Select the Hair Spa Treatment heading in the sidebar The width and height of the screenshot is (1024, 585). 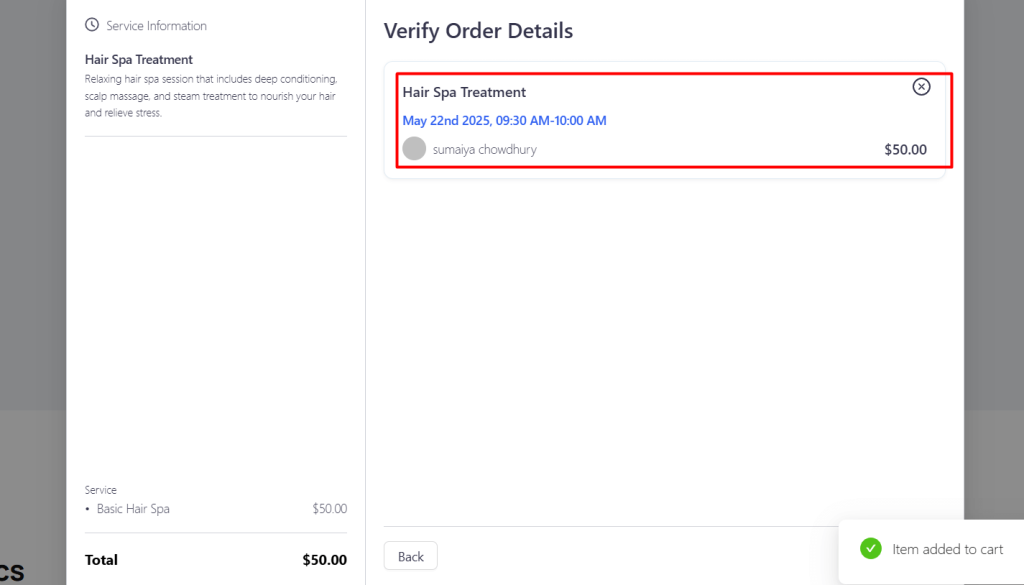point(138,59)
